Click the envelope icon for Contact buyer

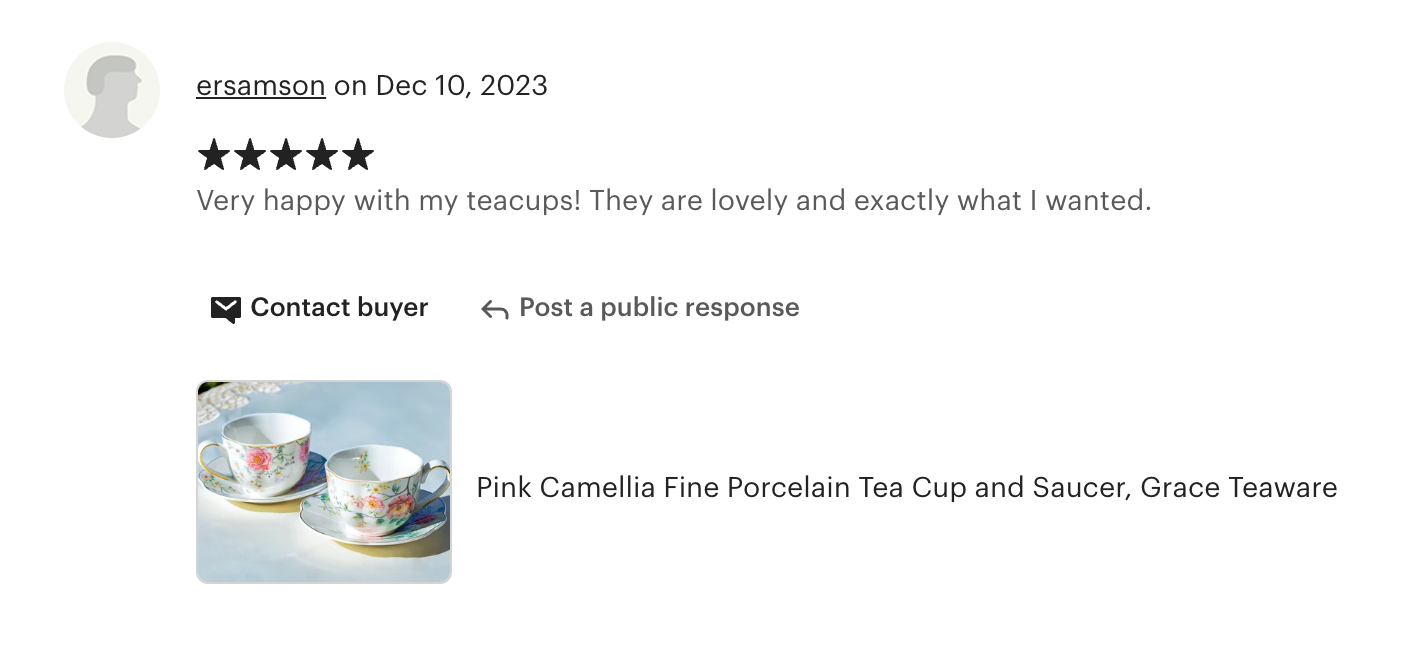click(x=226, y=309)
